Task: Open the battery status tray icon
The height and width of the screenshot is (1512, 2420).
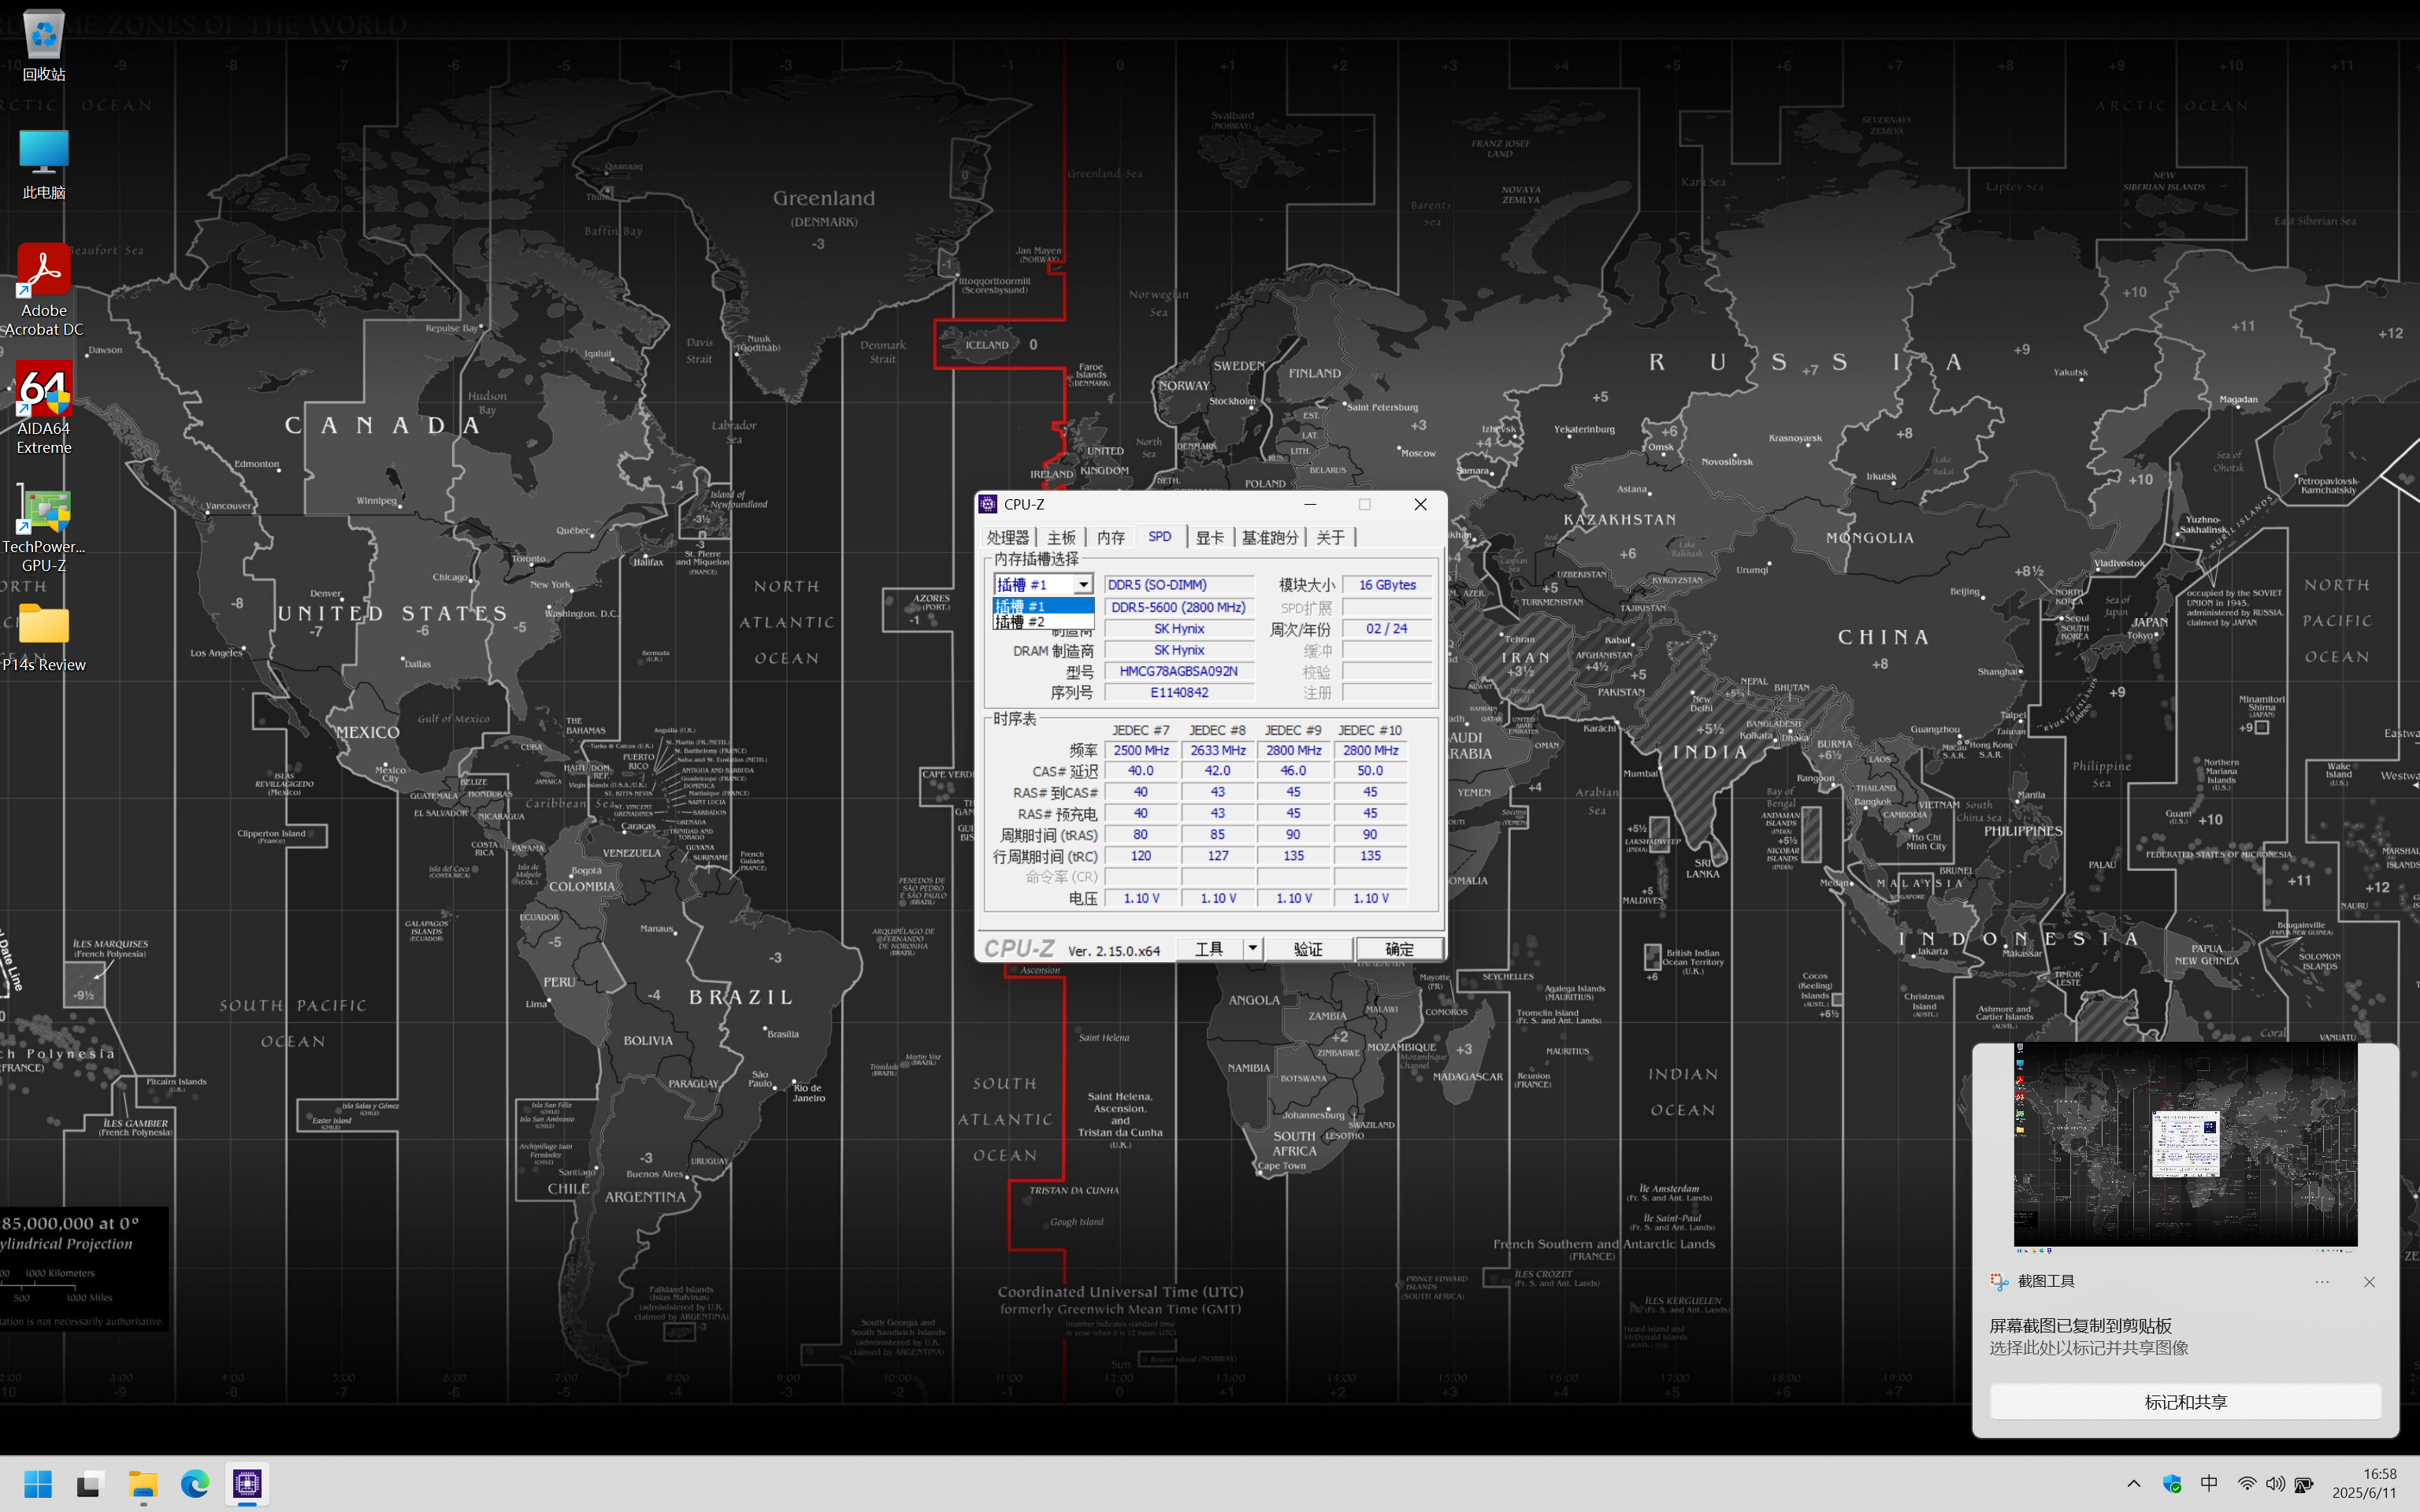Action: tap(2304, 1484)
